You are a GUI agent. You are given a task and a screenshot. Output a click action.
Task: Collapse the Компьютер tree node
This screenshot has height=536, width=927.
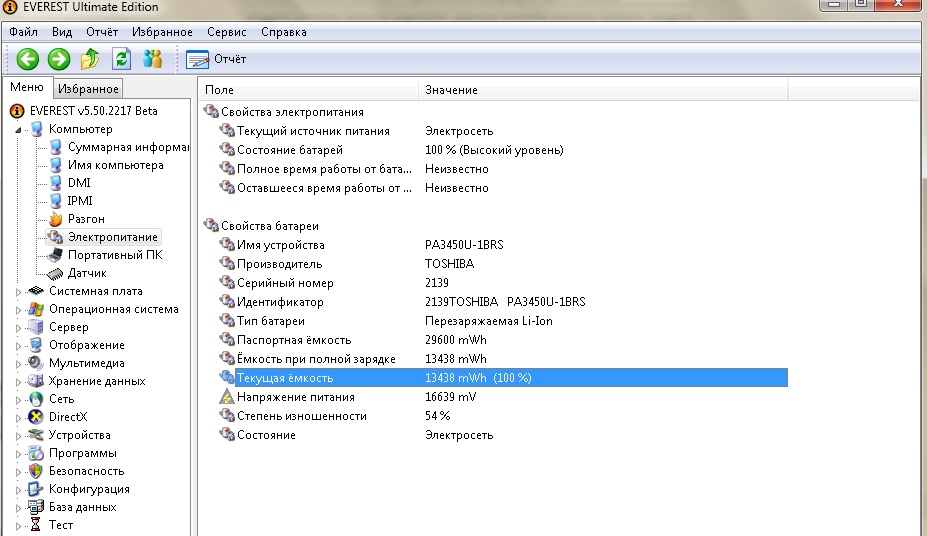click(x=18, y=129)
